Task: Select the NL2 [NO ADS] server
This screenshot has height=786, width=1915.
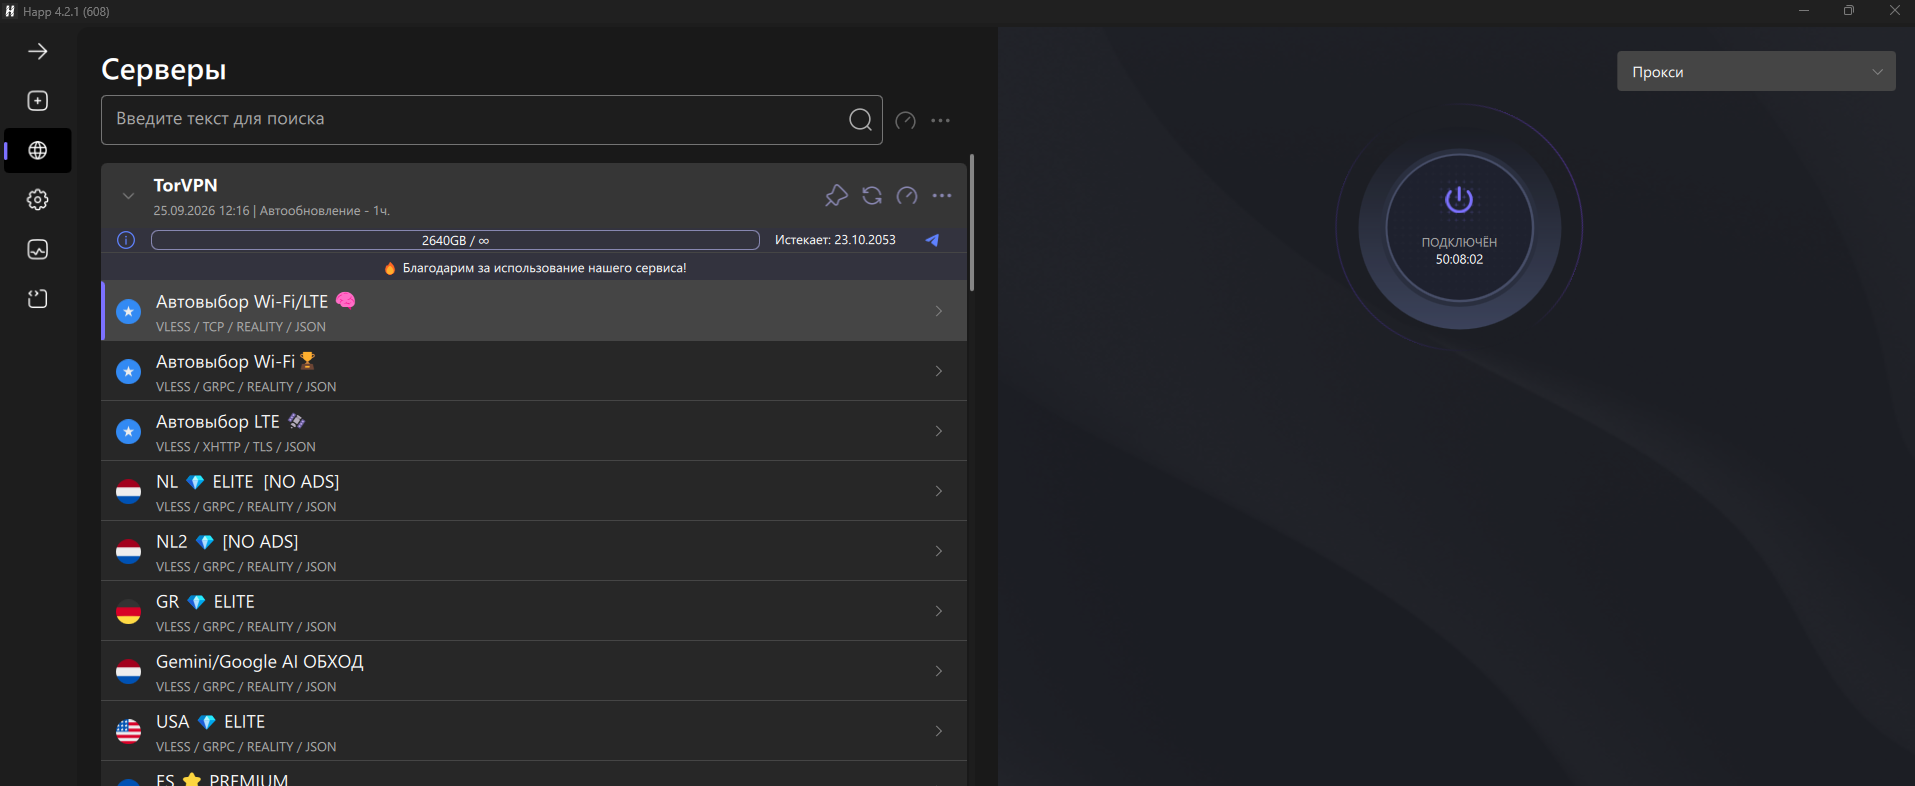Action: 534,551
